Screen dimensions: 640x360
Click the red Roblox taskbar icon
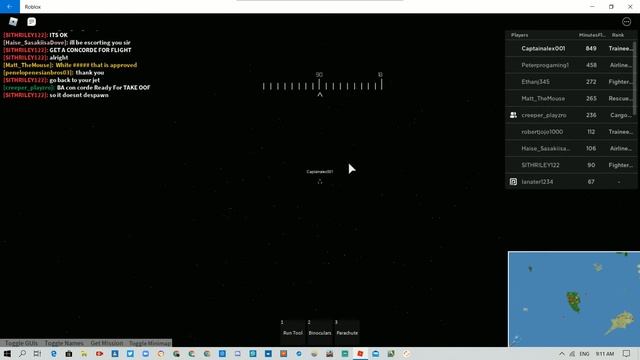coord(360,353)
